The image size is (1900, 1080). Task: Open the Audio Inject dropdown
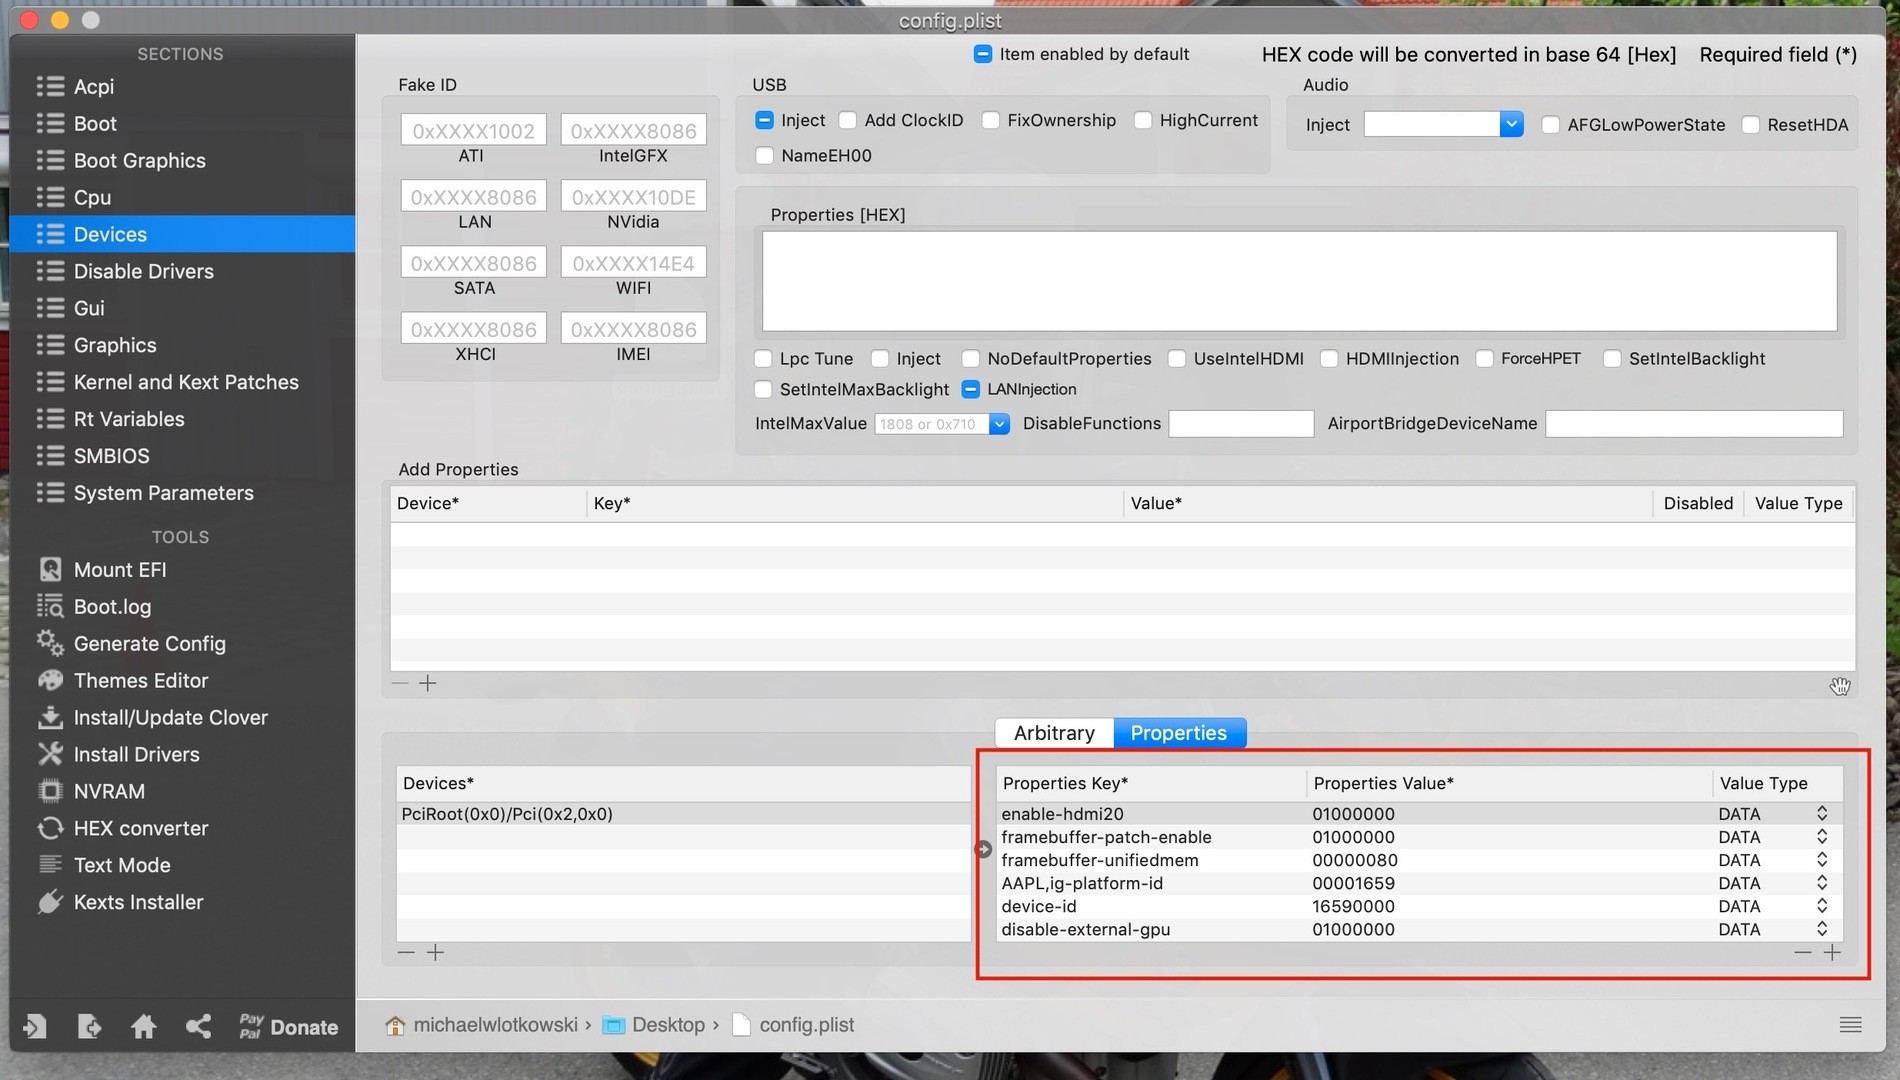point(1511,125)
